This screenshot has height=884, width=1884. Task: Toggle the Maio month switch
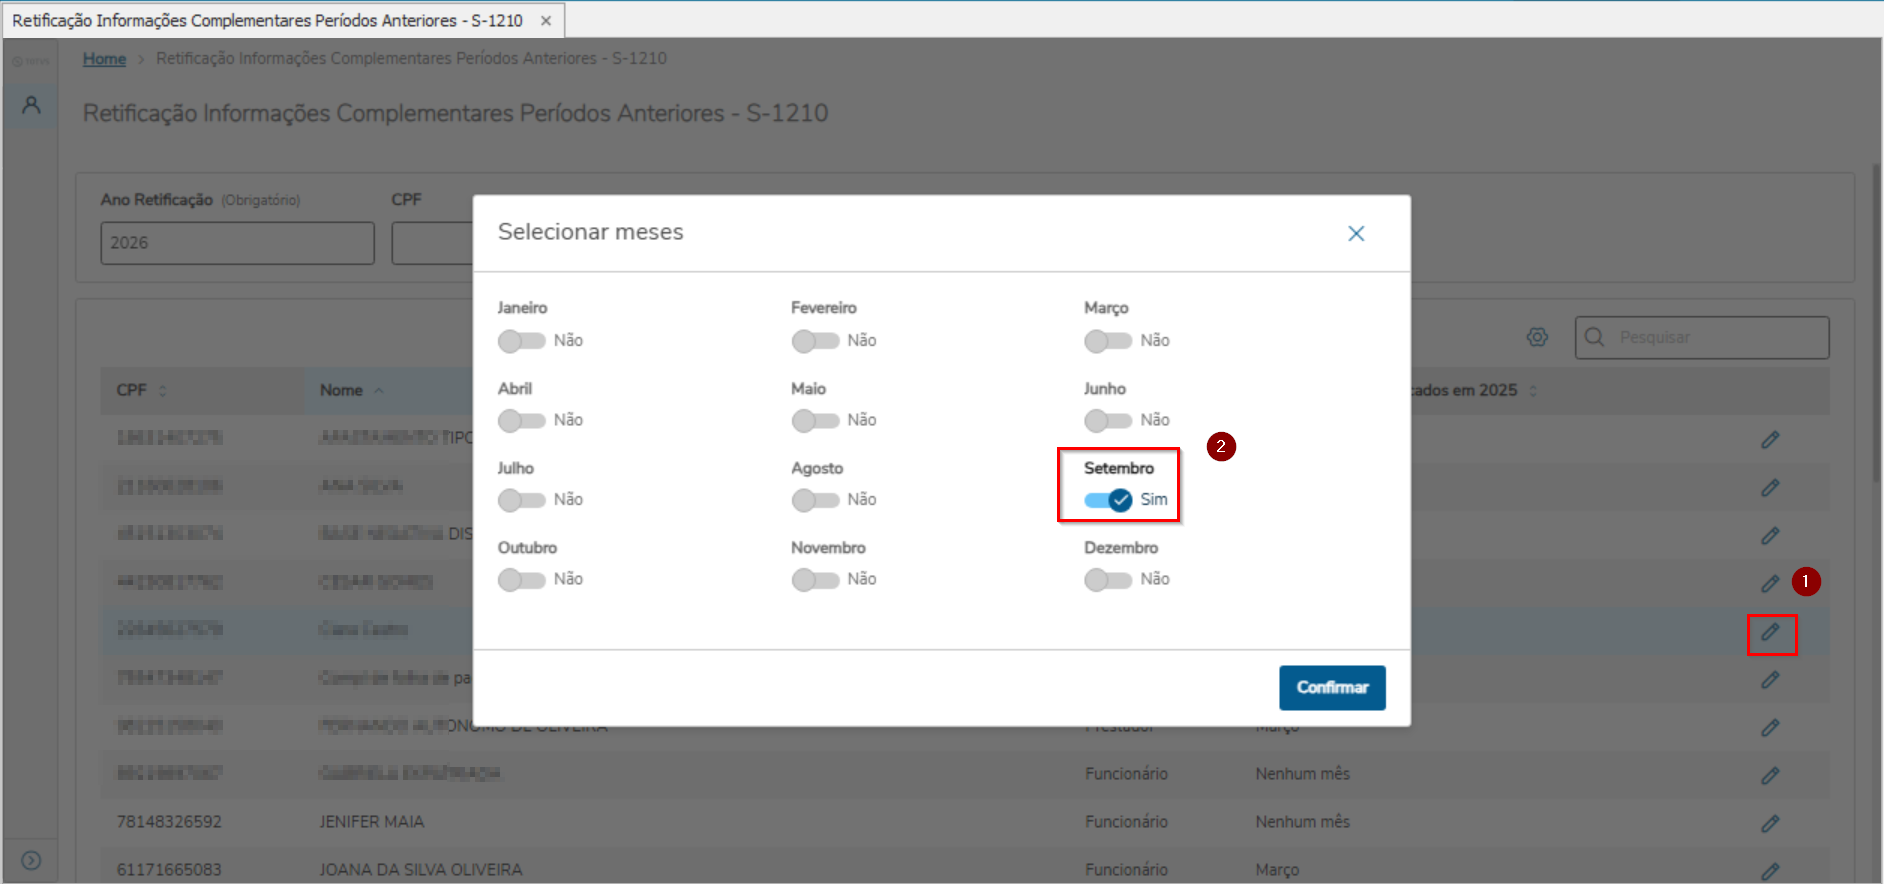[x=815, y=421]
